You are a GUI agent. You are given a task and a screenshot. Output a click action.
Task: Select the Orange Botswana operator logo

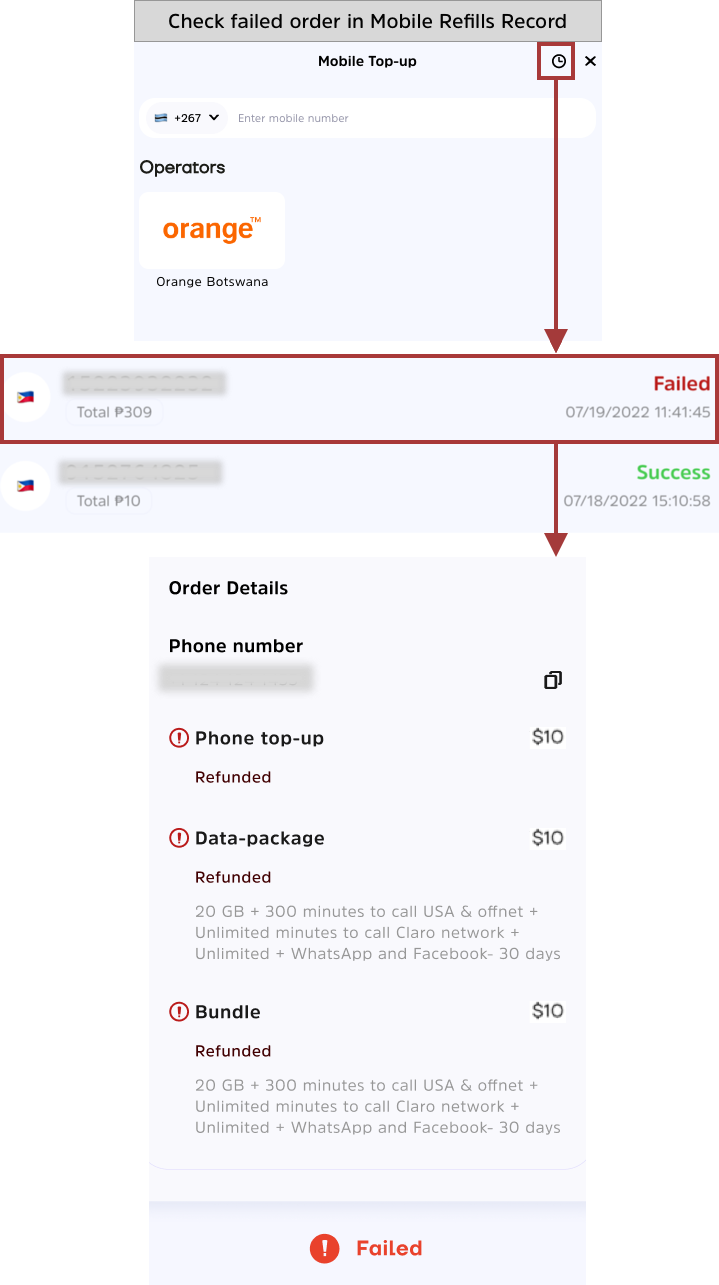212,231
